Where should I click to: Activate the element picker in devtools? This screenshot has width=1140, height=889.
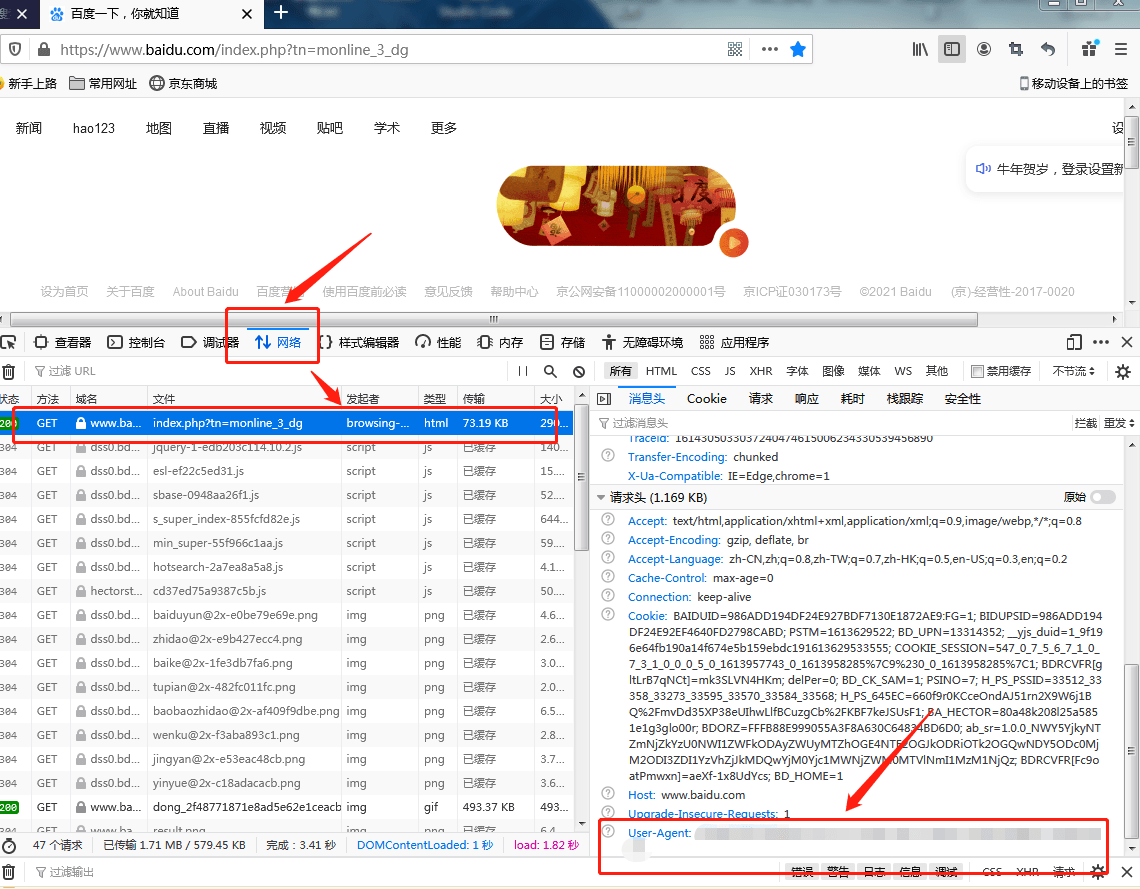click(x=9, y=342)
